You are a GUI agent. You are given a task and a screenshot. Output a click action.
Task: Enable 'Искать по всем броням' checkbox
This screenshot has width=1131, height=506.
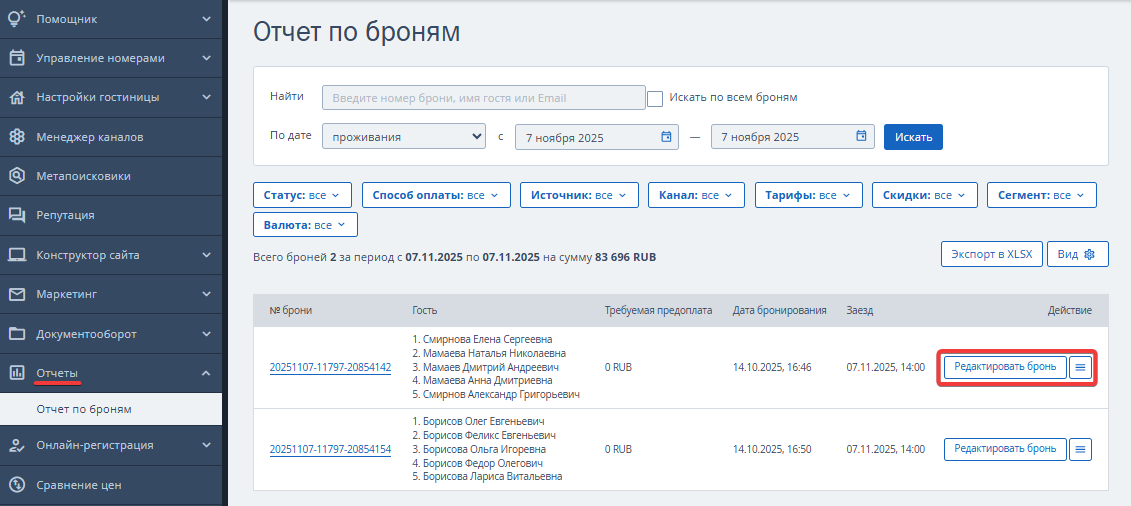tap(656, 98)
